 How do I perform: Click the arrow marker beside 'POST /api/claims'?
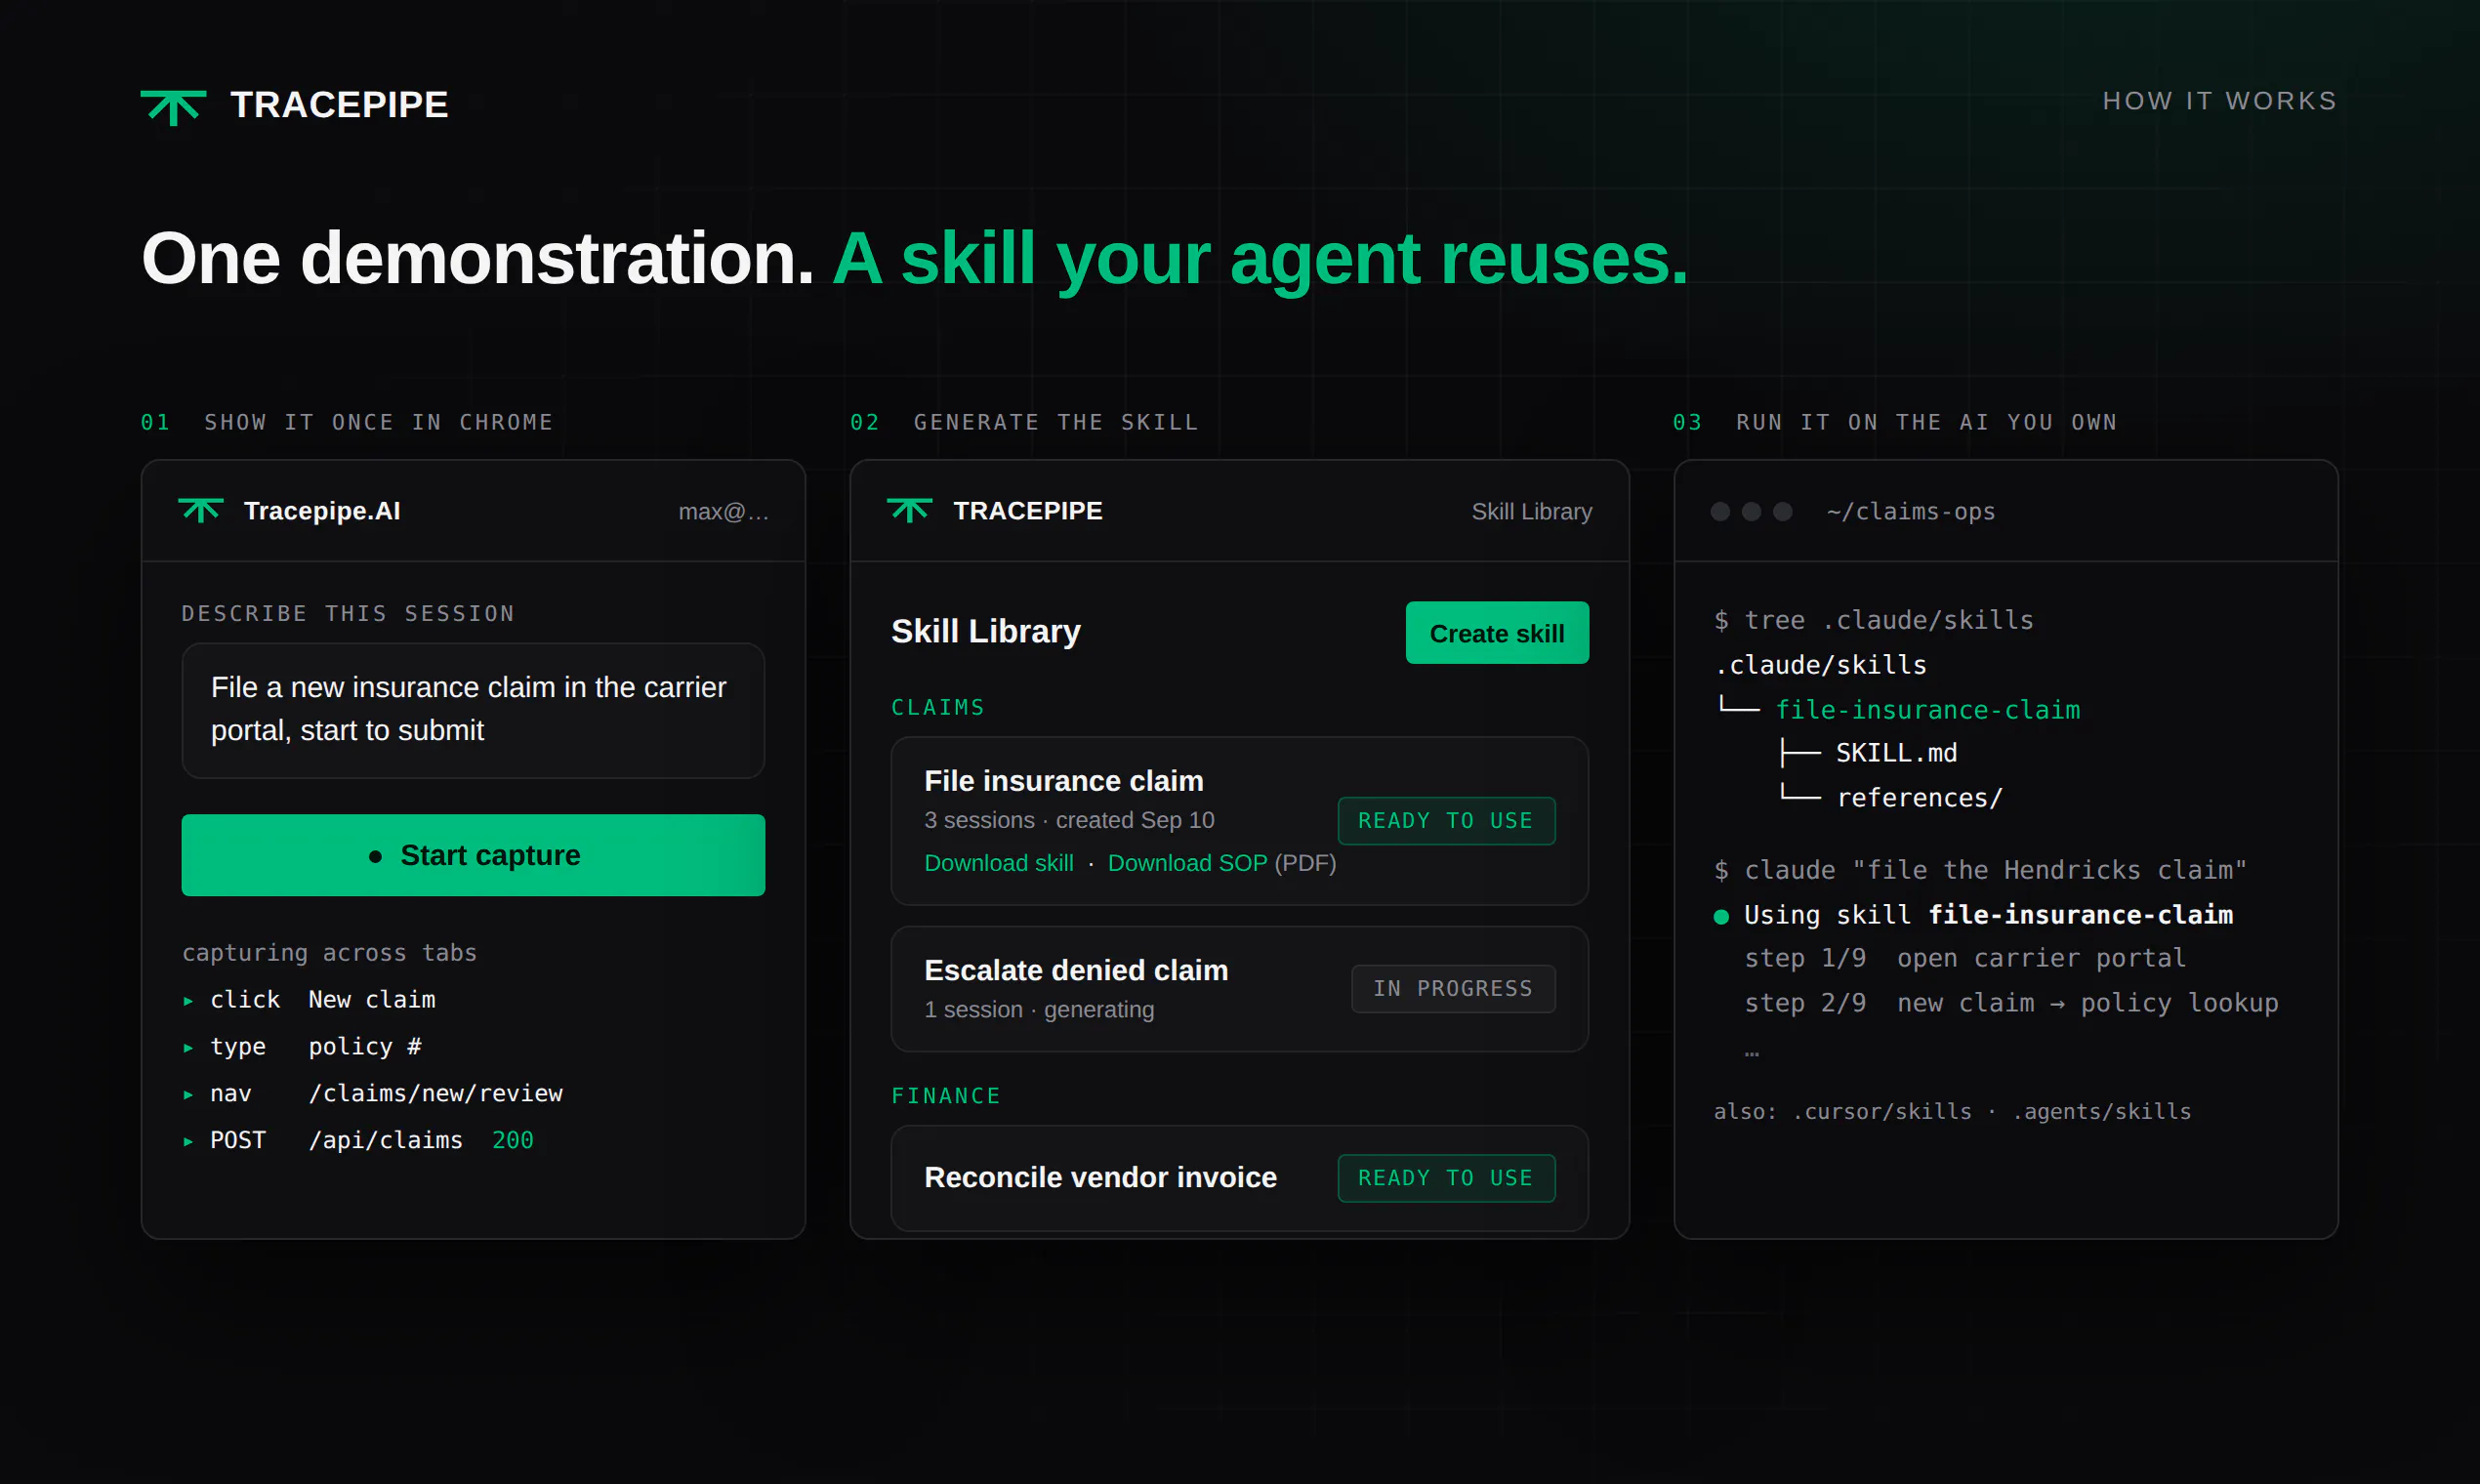pos(188,1141)
